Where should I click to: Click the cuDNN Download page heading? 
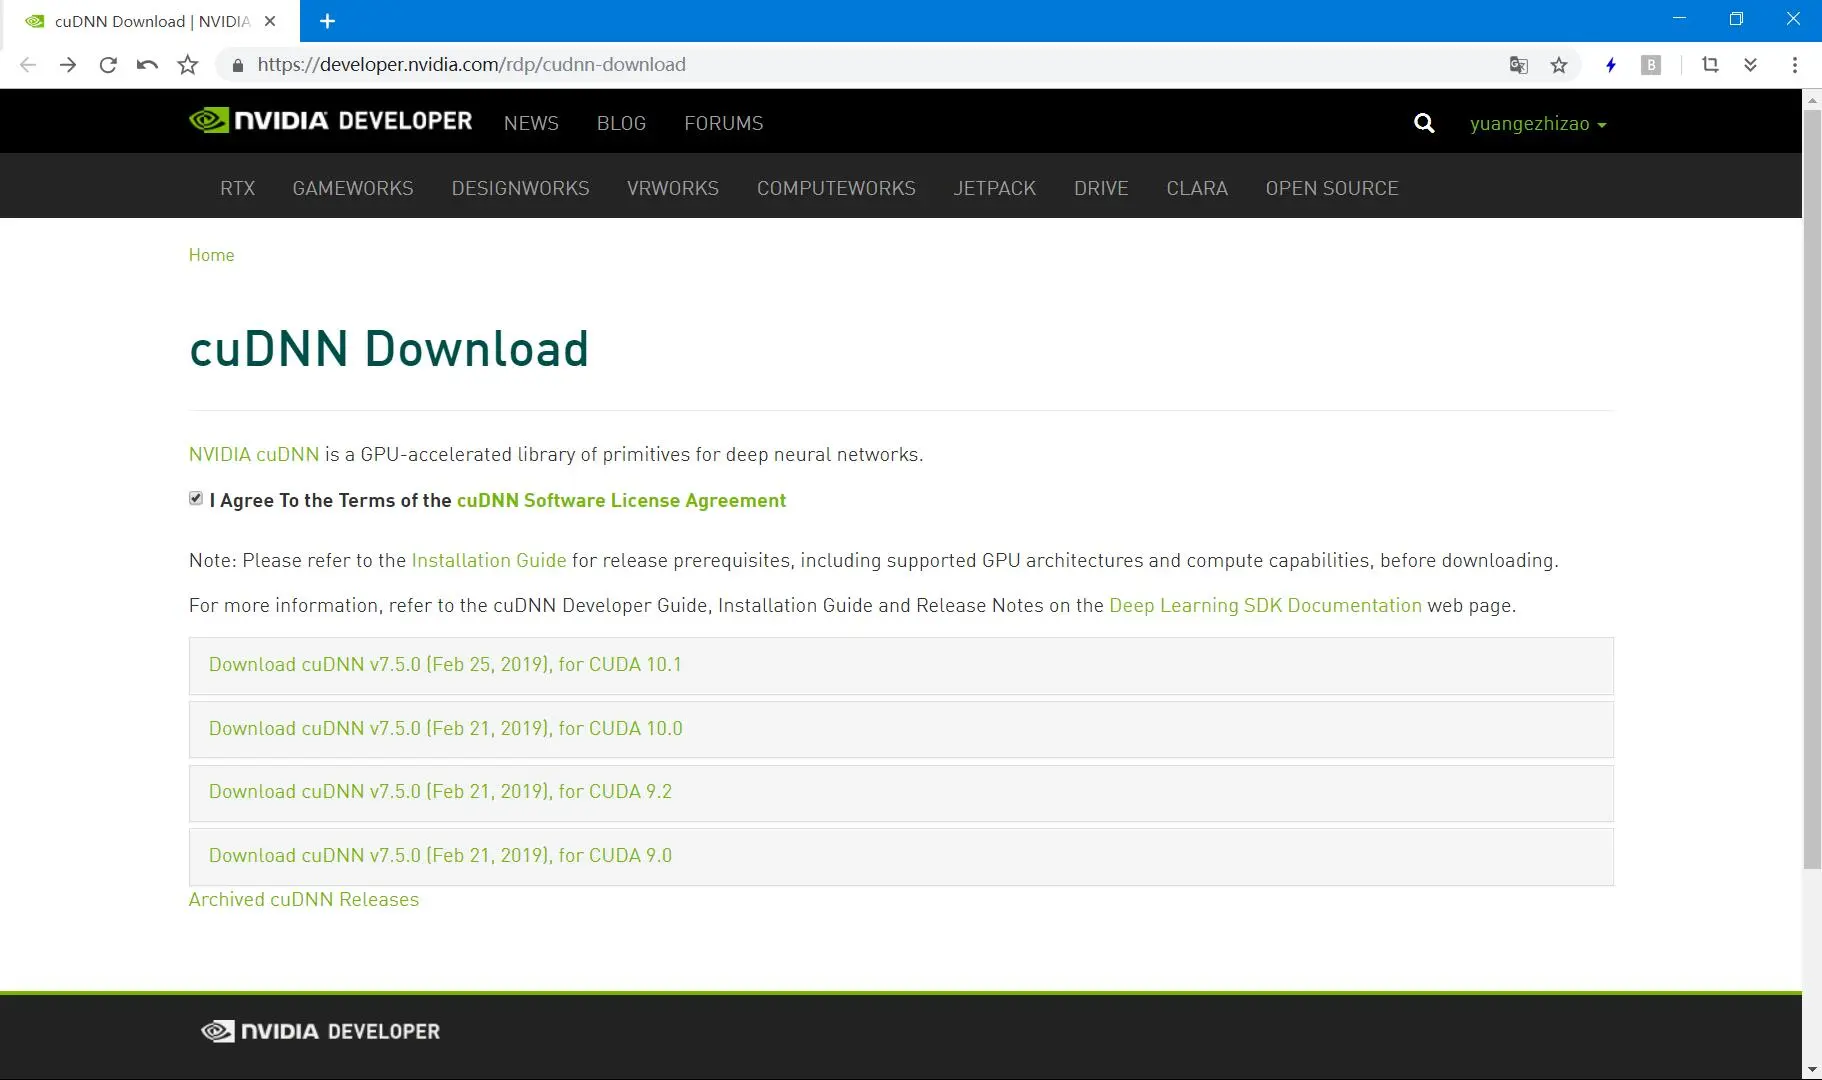[389, 349]
